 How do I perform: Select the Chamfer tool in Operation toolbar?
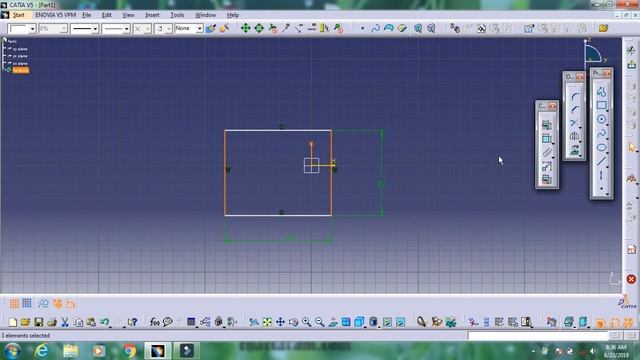point(575,109)
